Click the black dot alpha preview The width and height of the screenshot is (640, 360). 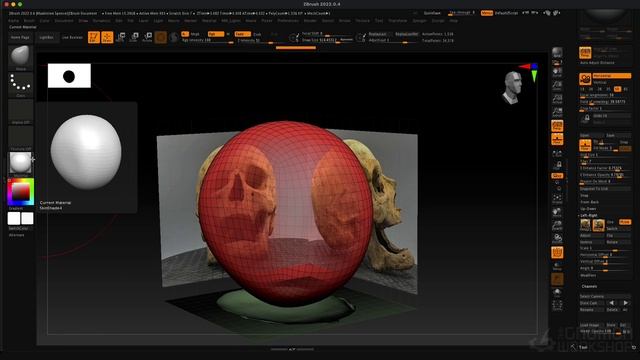(69, 76)
